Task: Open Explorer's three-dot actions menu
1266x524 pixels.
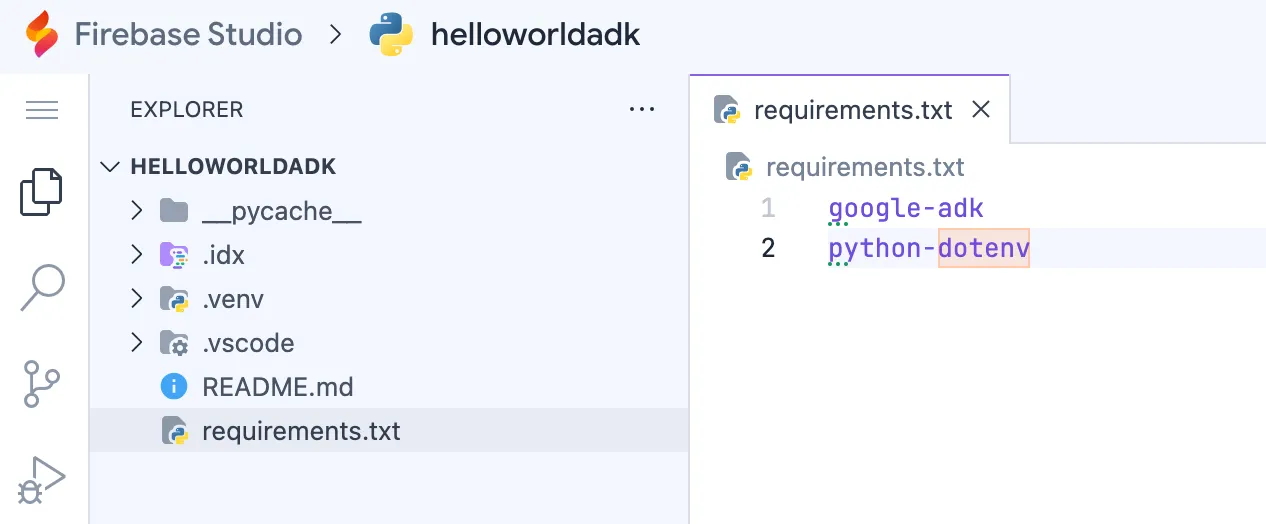Action: [641, 110]
